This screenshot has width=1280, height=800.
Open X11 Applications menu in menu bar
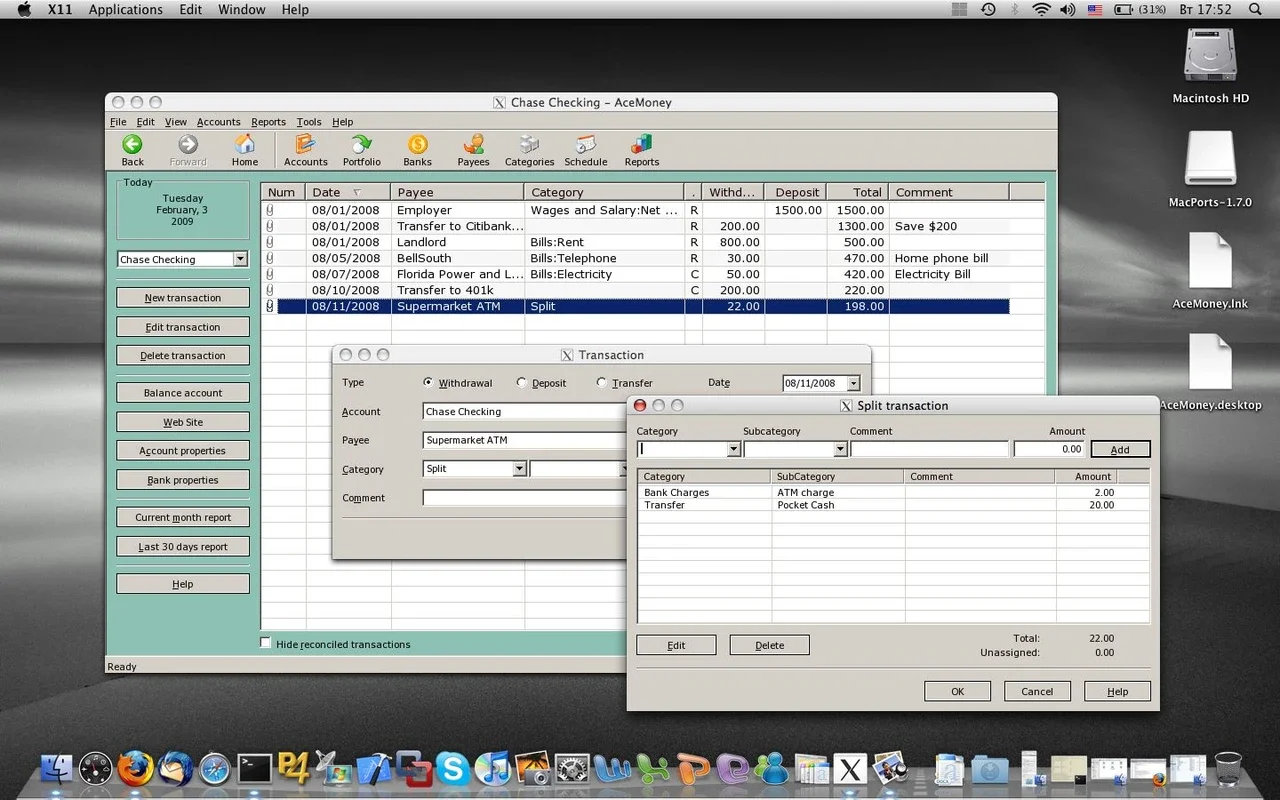pyautogui.click(x=126, y=9)
